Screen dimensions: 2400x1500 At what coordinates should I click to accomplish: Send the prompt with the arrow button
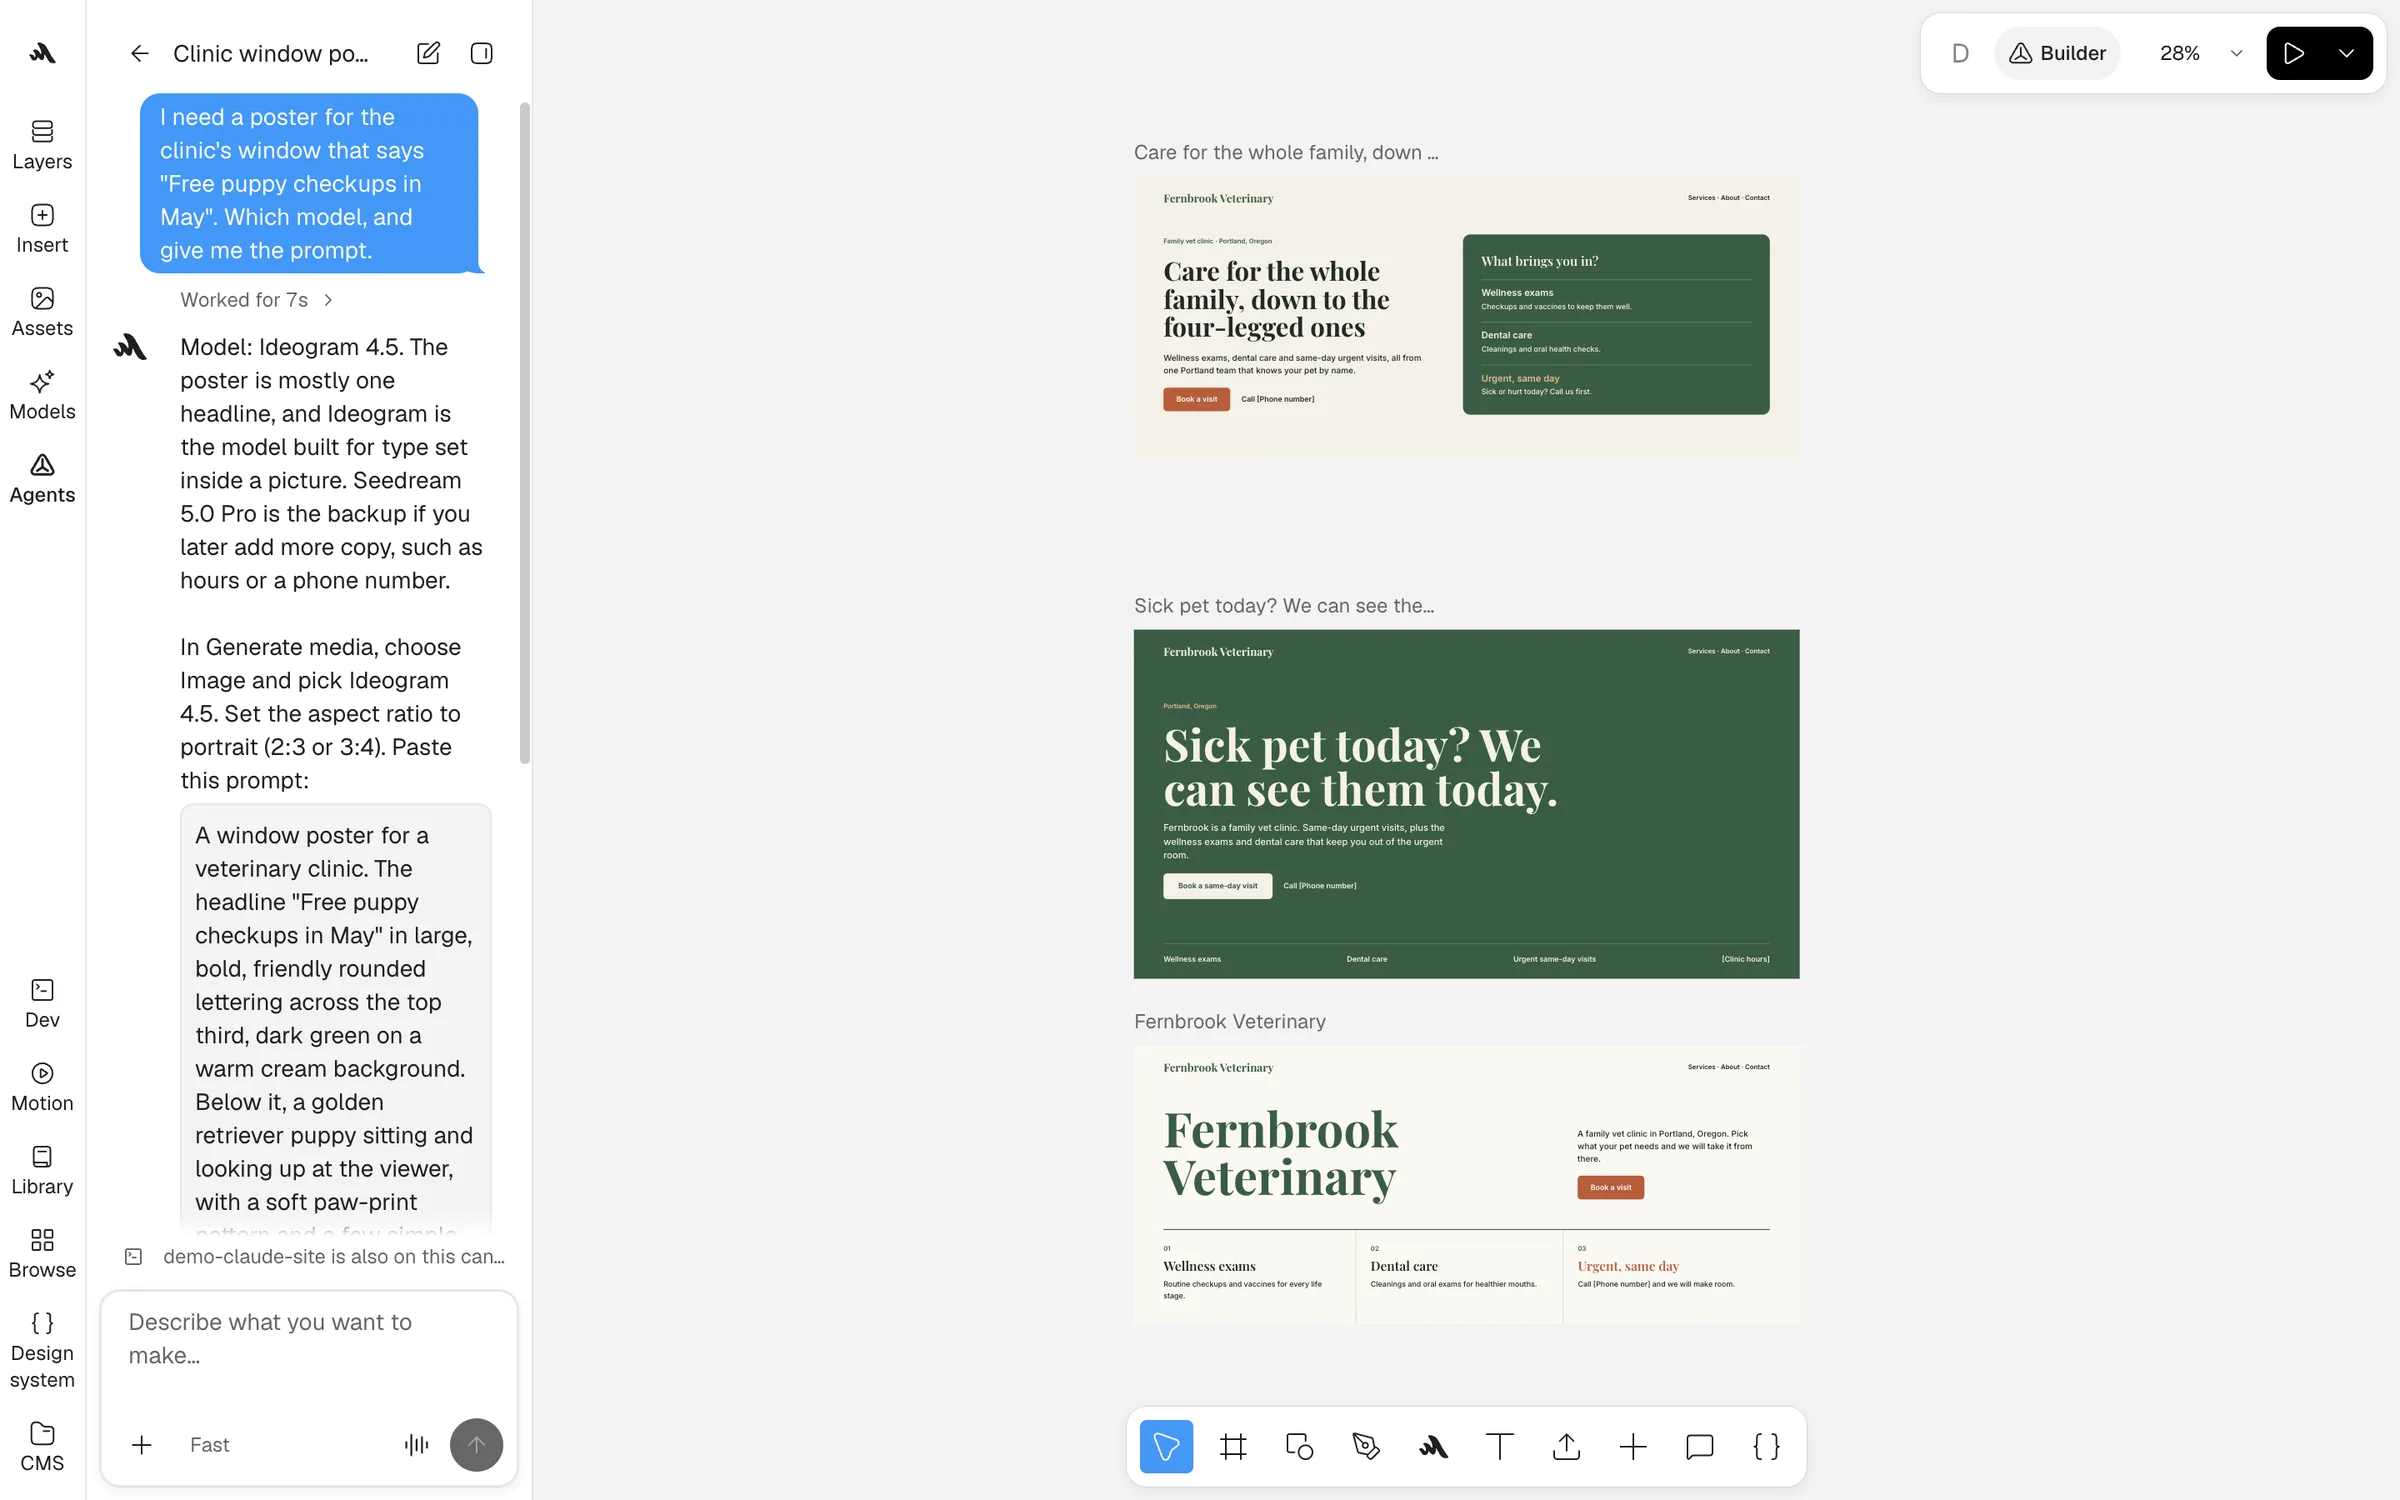click(x=476, y=1445)
